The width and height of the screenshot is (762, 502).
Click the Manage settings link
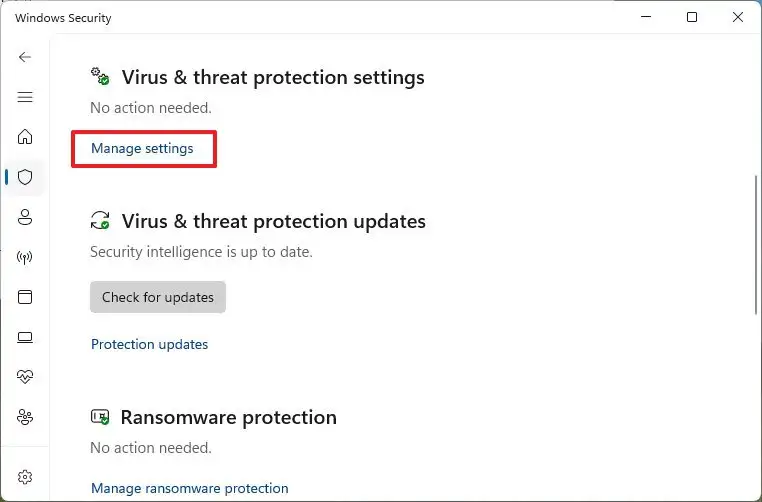click(x=142, y=148)
